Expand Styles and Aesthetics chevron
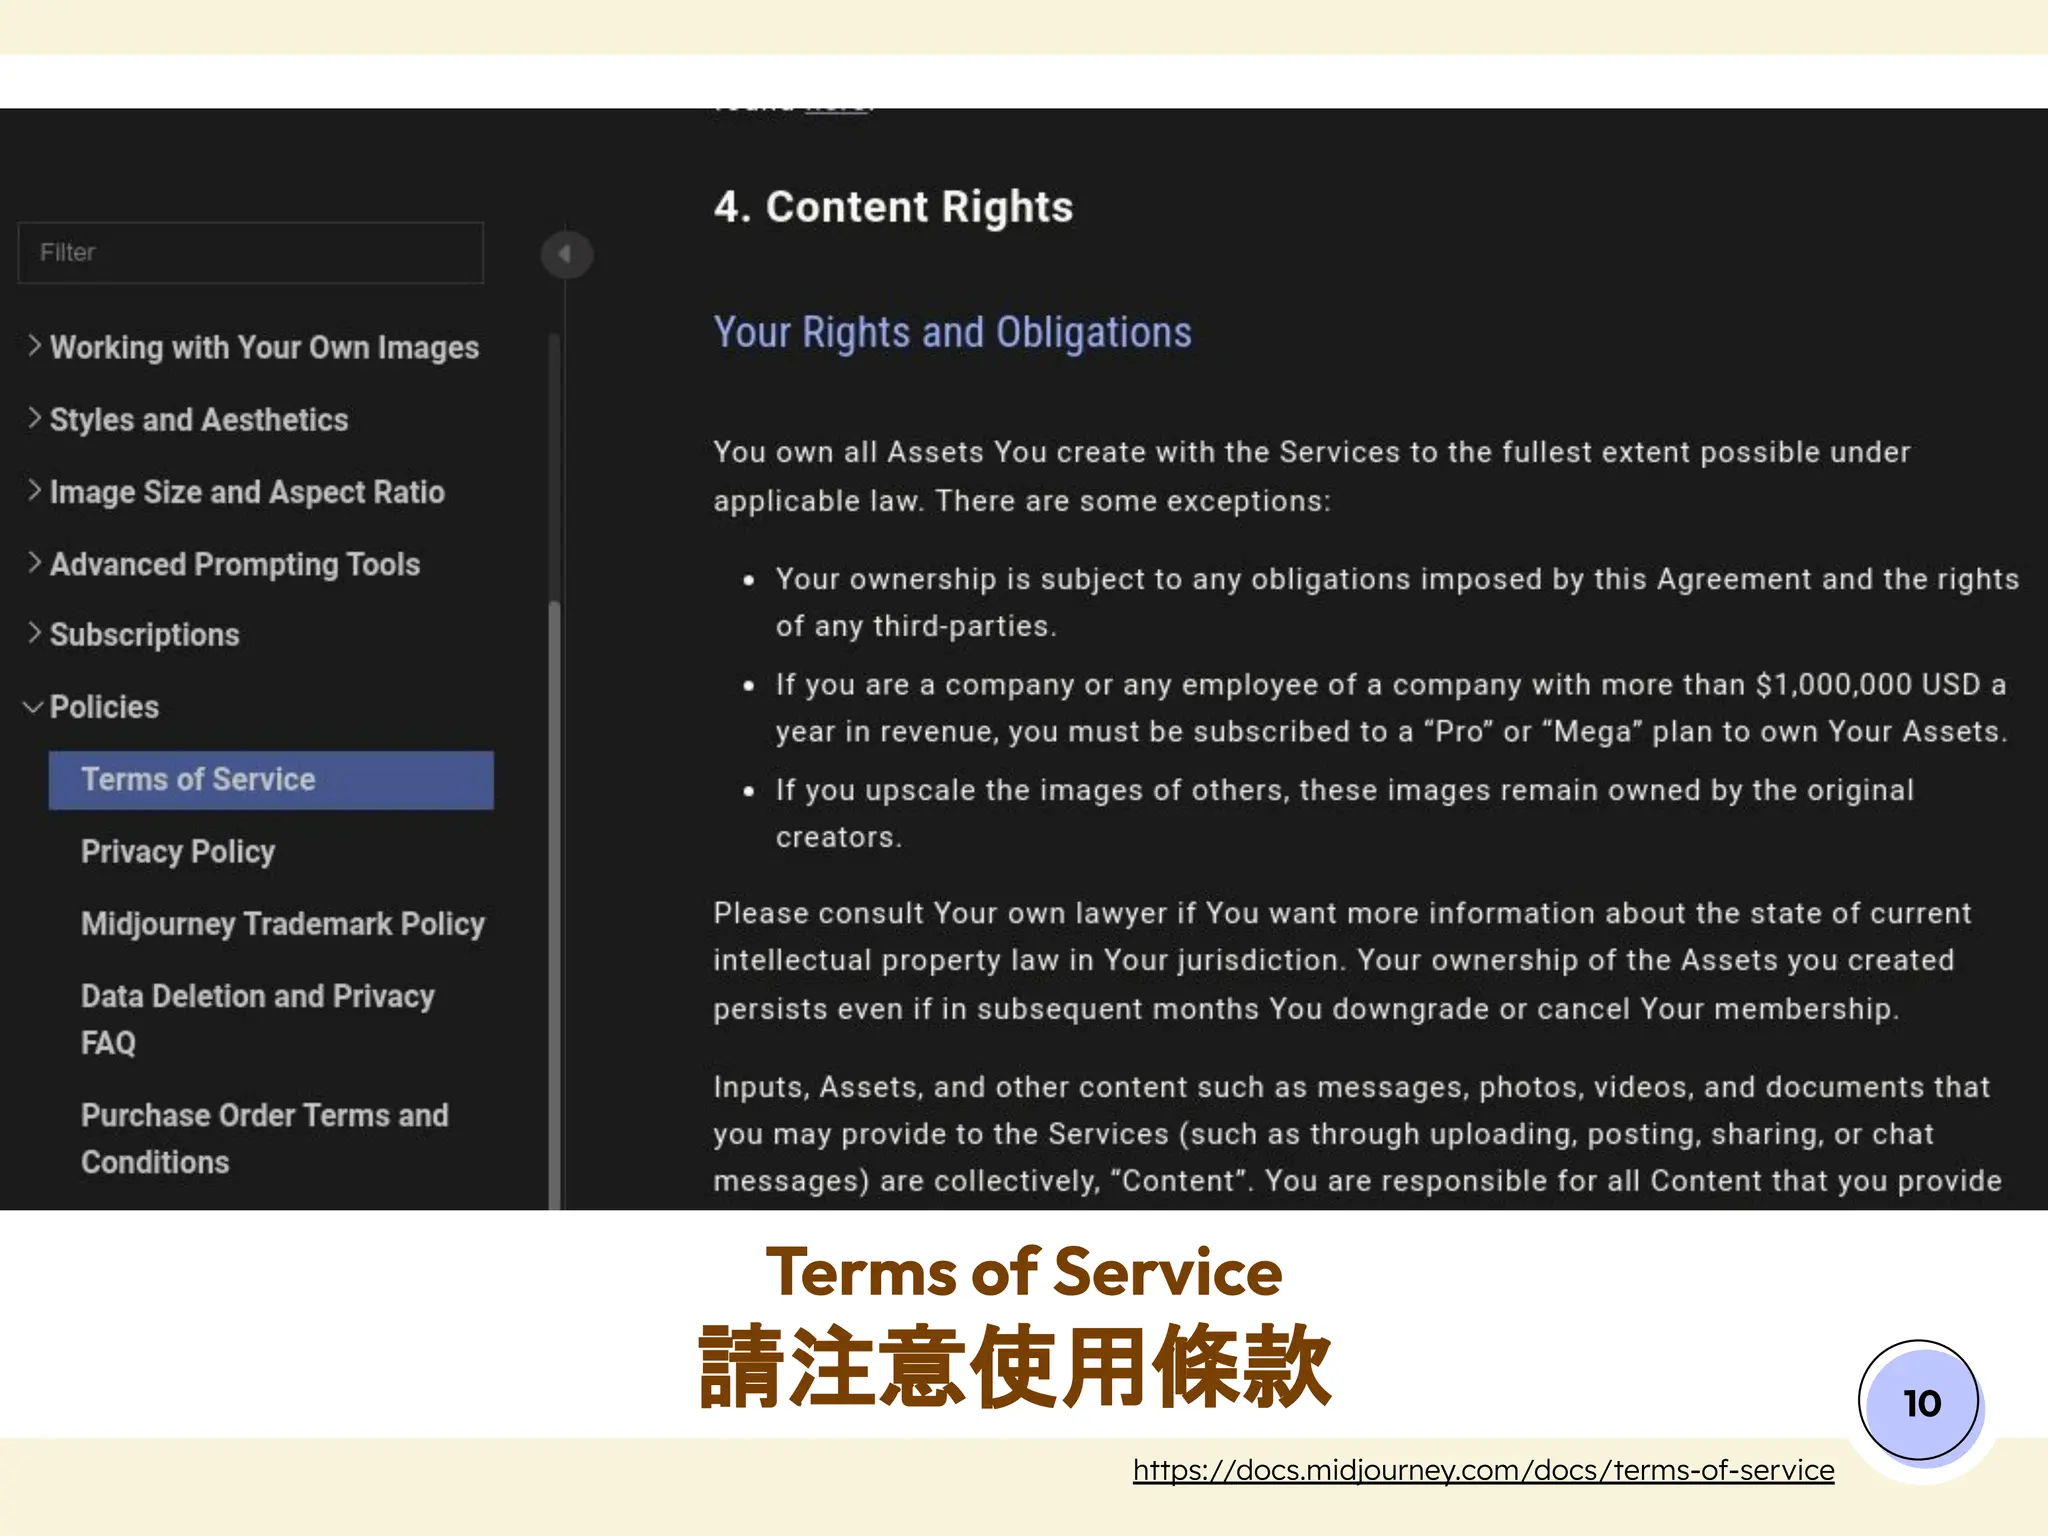This screenshot has width=2048, height=1536. [x=34, y=418]
